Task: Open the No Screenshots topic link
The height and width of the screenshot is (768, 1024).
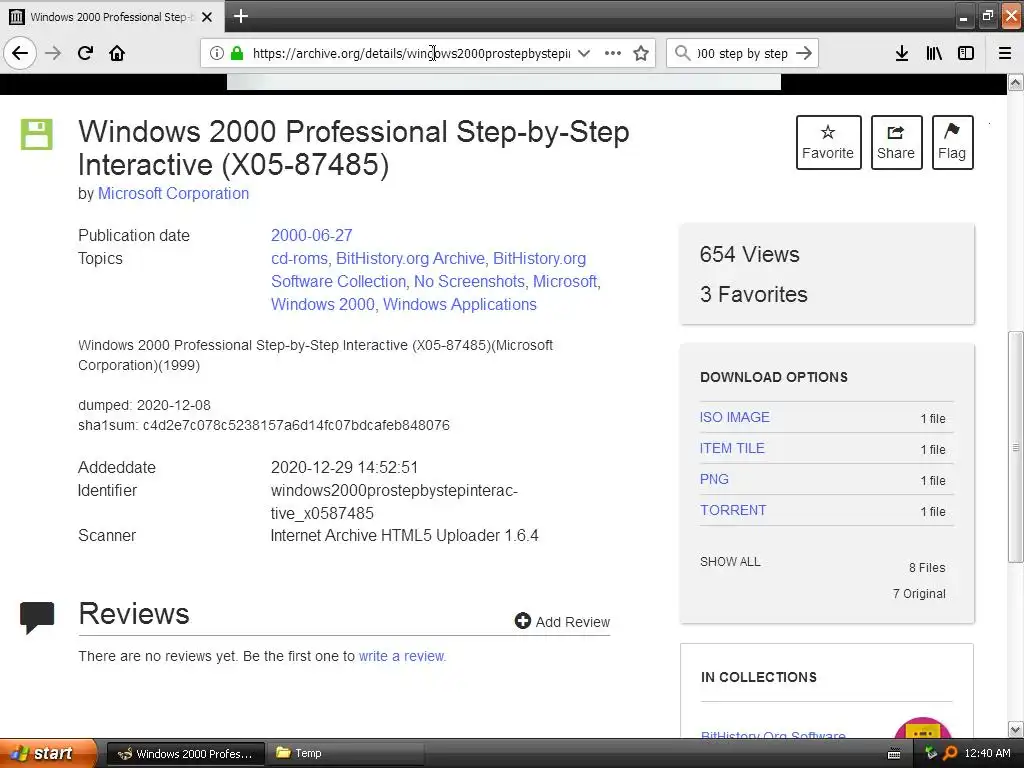Action: pyautogui.click(x=469, y=281)
